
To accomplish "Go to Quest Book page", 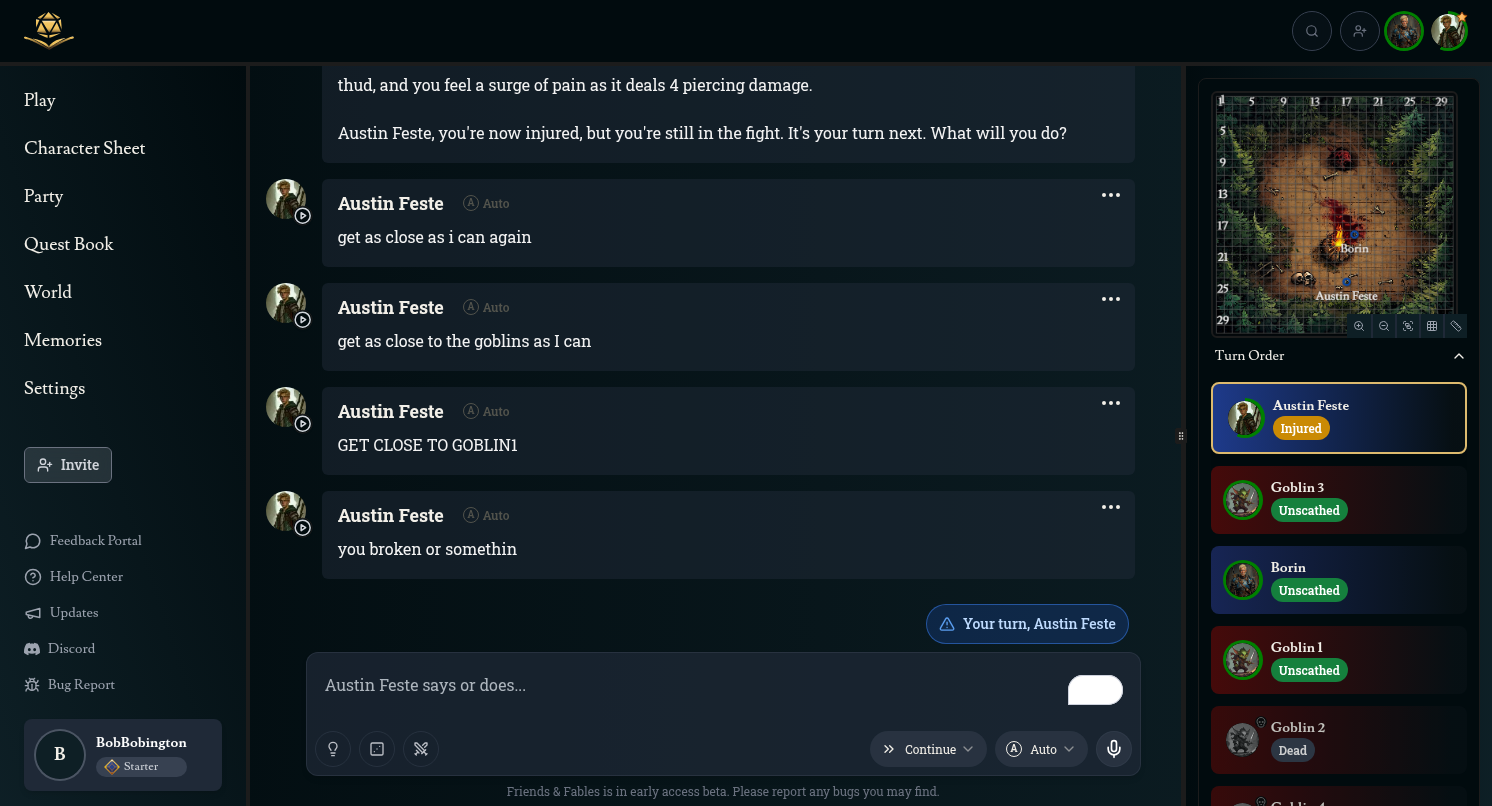I will (x=69, y=244).
